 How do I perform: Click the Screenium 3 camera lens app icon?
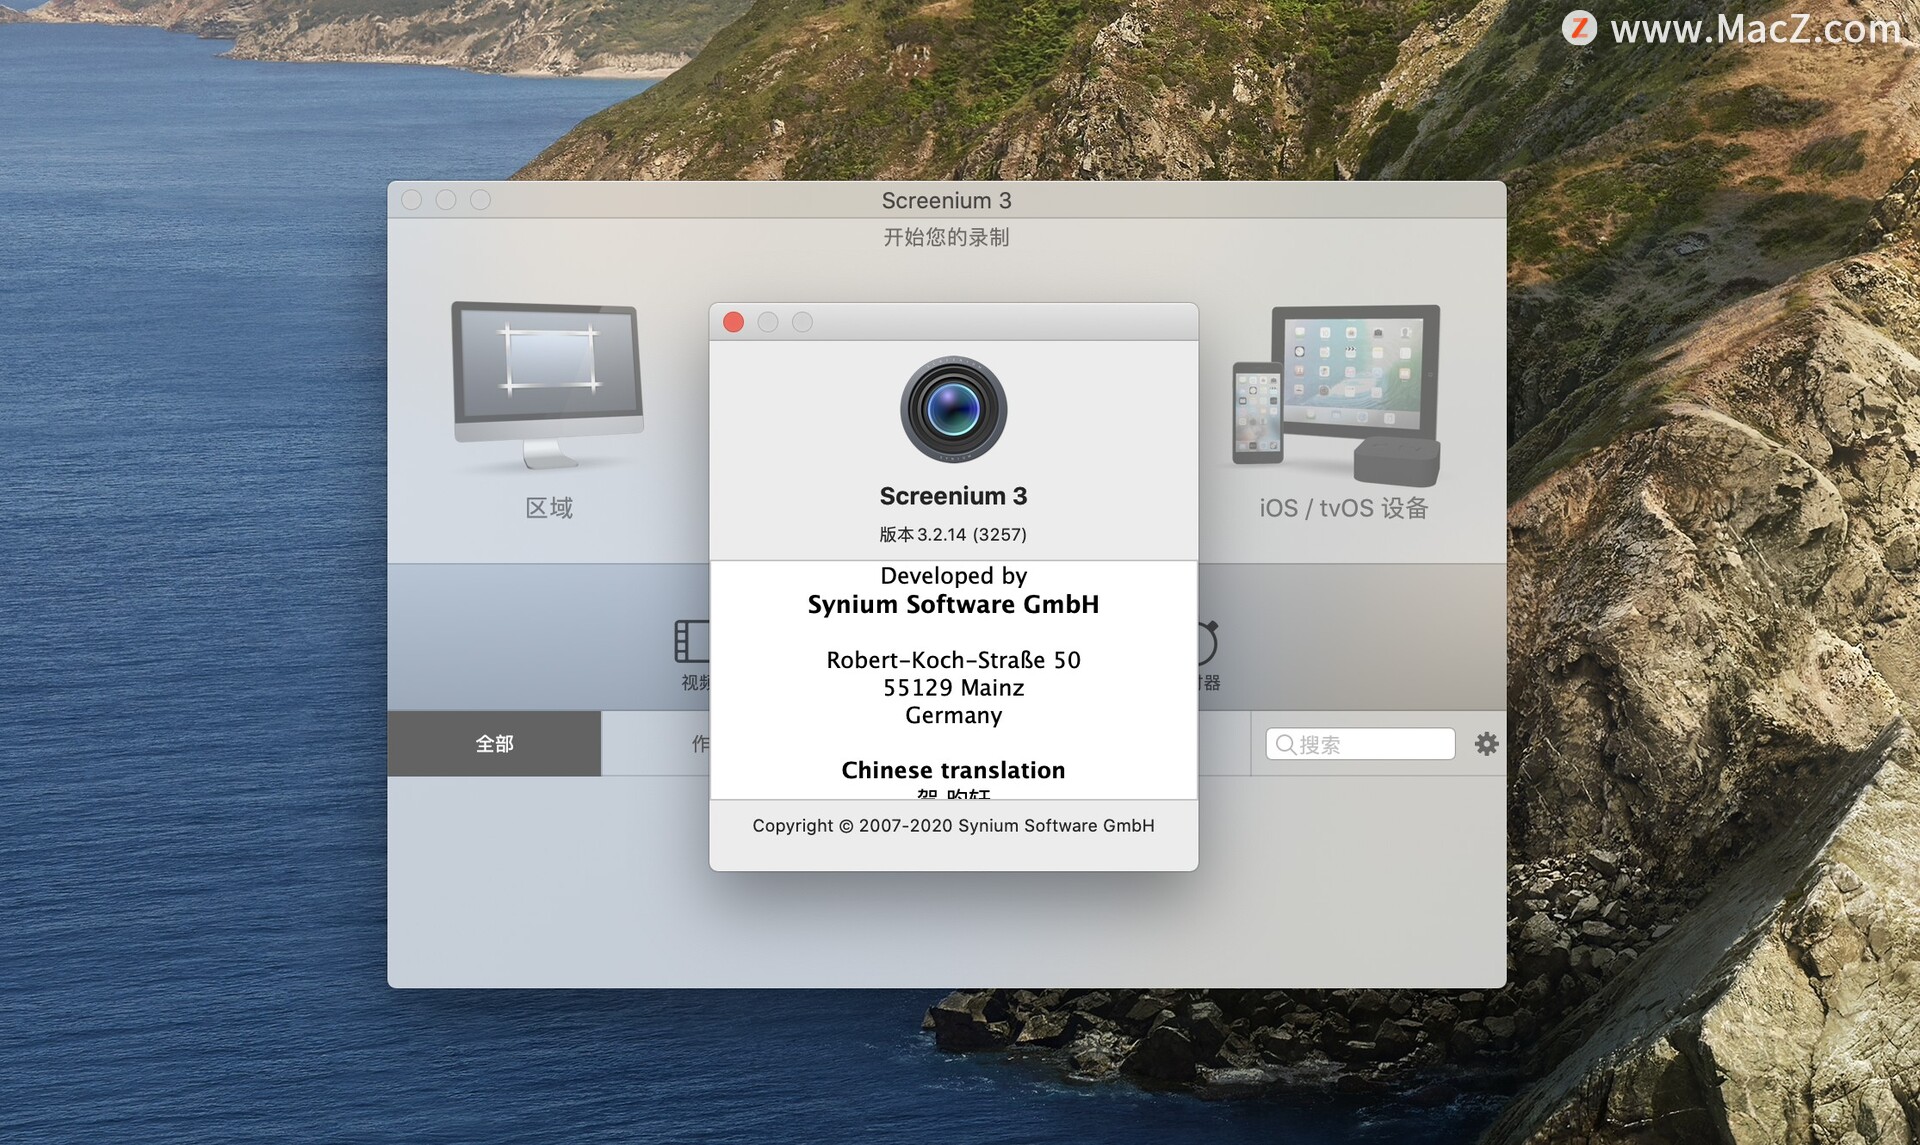click(x=953, y=410)
